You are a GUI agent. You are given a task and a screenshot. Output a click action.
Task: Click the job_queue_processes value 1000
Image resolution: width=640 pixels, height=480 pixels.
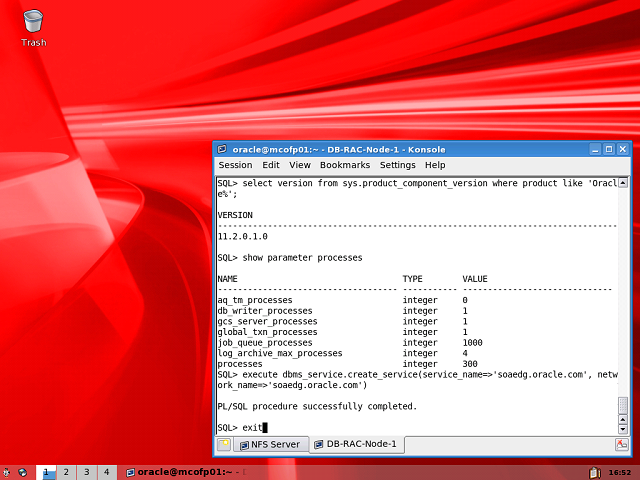472,342
